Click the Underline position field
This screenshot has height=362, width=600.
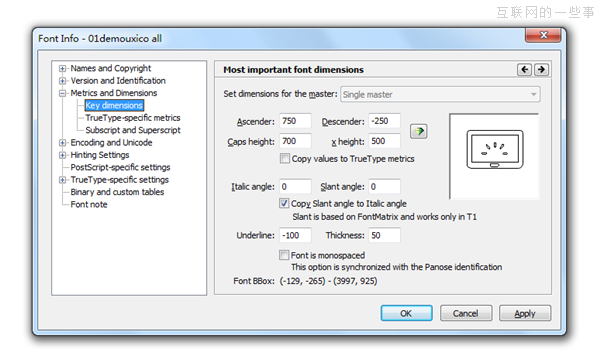[x=295, y=235]
